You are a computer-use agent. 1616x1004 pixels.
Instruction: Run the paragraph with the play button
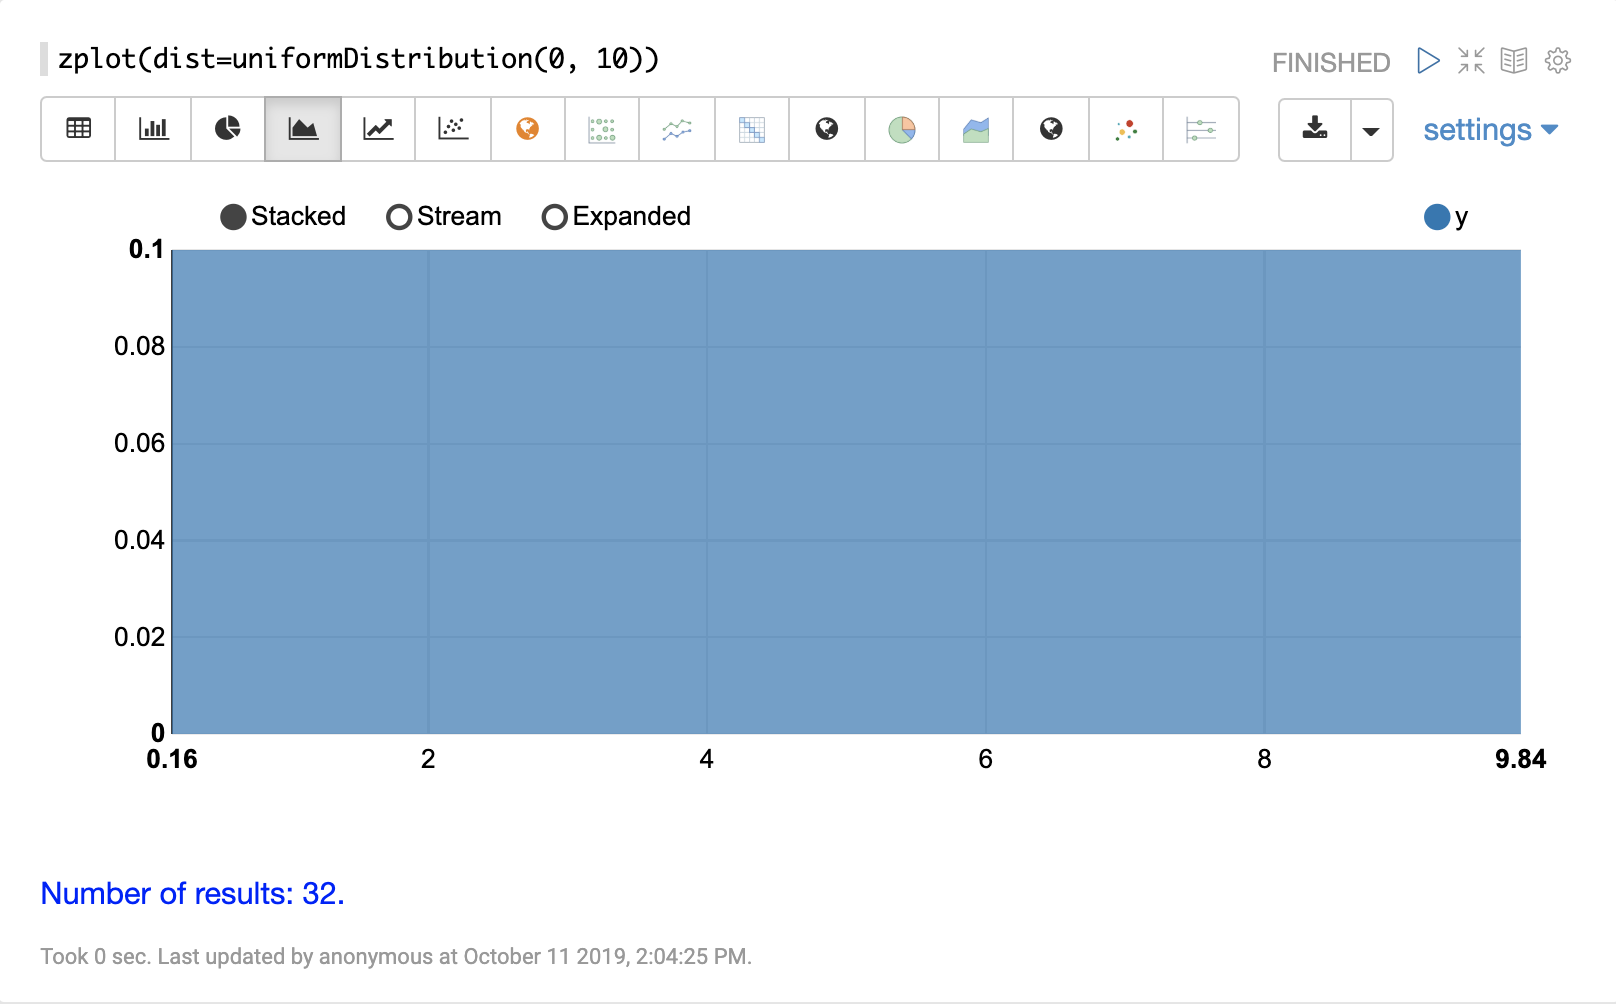click(x=1428, y=61)
